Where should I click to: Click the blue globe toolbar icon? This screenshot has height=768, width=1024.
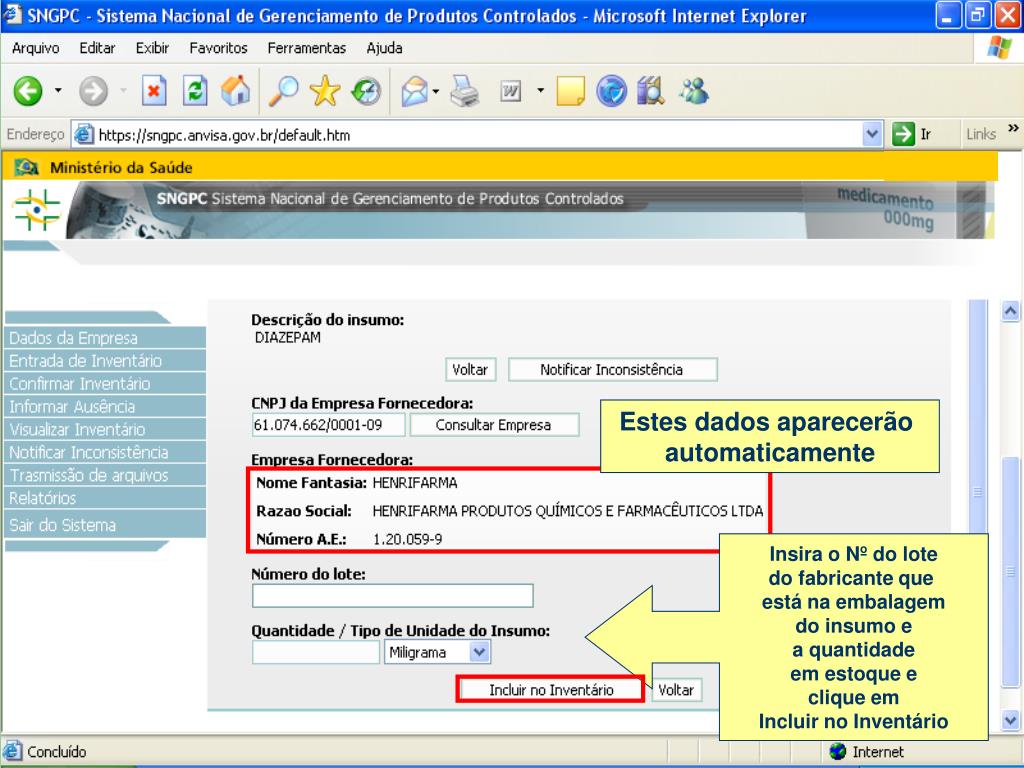pos(611,91)
